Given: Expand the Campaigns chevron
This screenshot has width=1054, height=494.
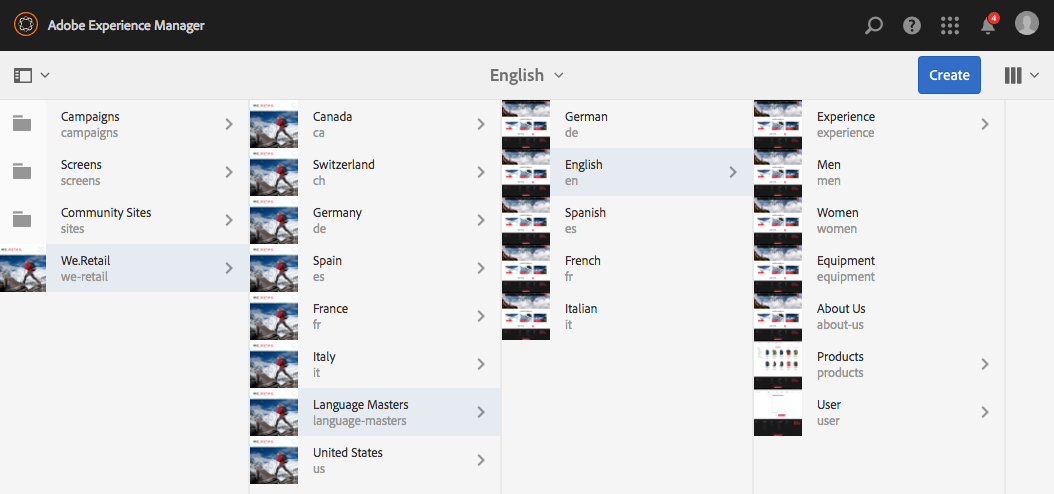Looking at the screenshot, I should point(229,124).
